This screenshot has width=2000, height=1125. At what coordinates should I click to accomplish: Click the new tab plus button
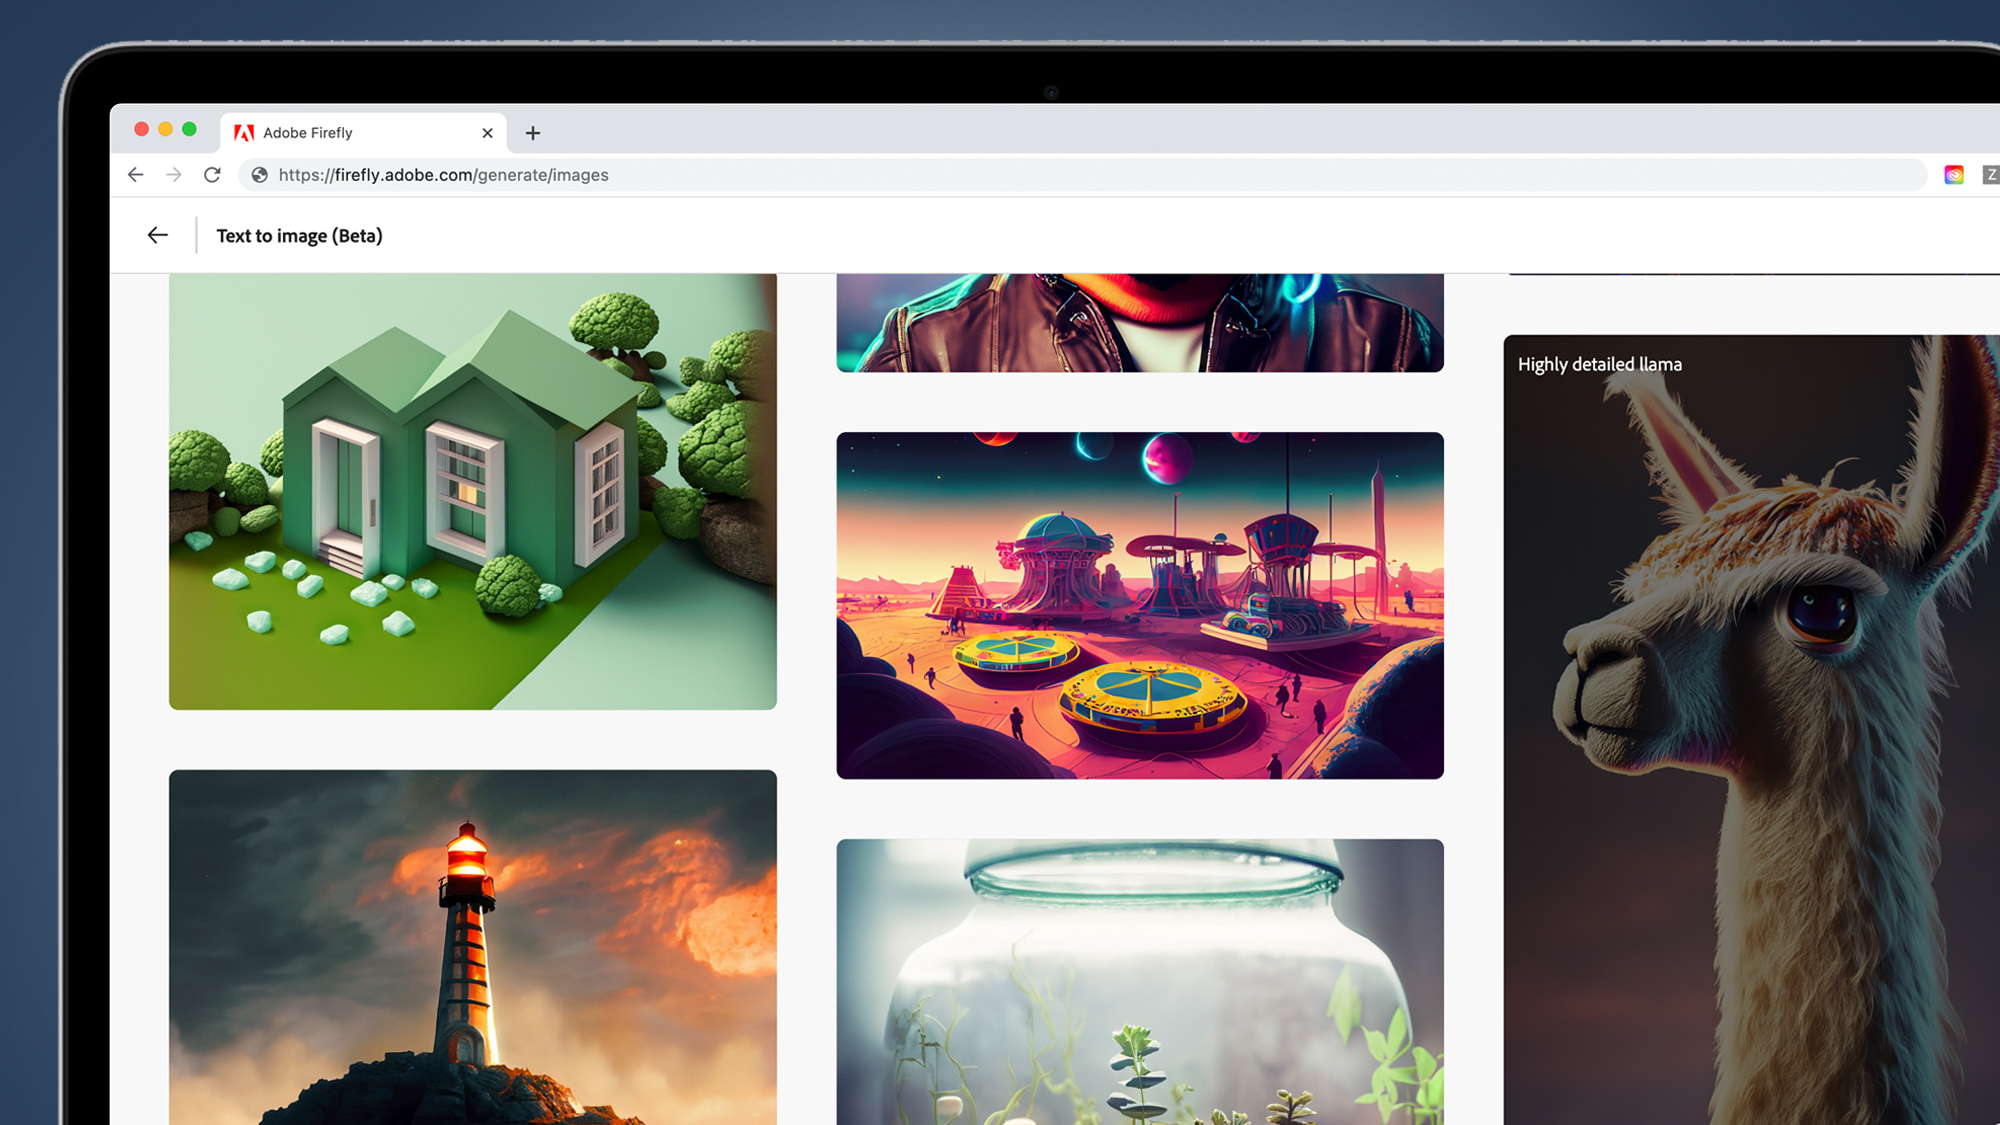pos(534,132)
